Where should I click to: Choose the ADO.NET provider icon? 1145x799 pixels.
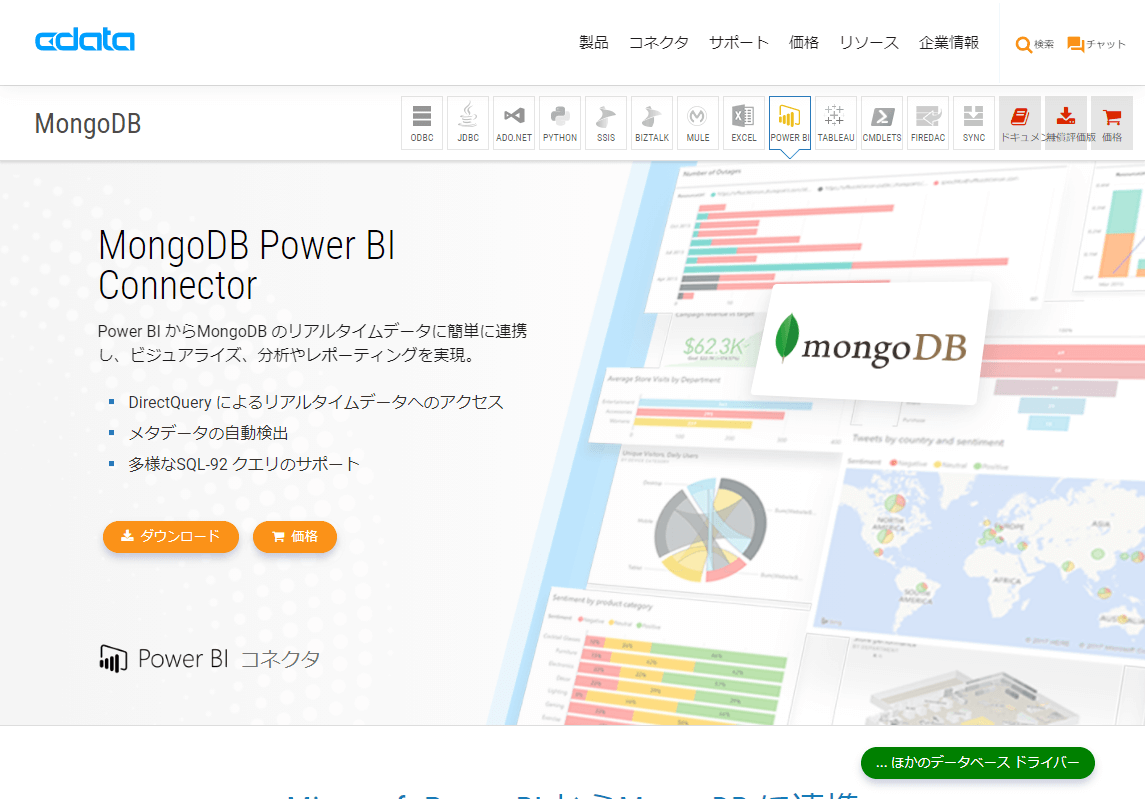[514, 123]
